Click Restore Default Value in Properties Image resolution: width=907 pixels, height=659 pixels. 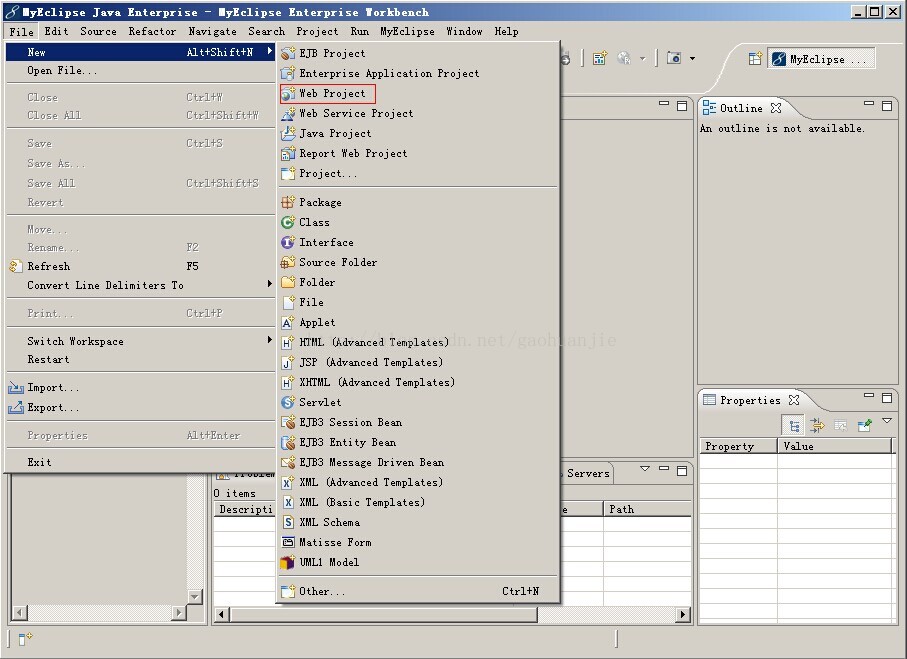[840, 426]
